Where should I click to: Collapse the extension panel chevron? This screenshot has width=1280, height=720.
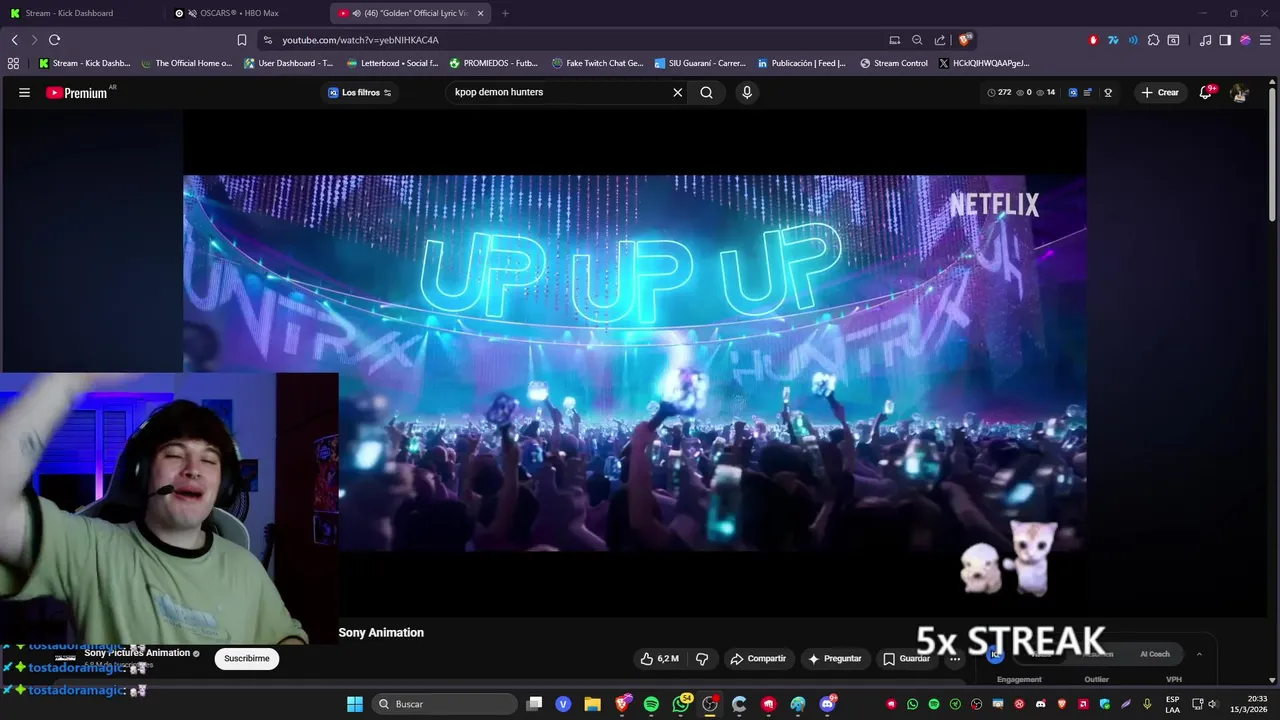pos(1199,654)
